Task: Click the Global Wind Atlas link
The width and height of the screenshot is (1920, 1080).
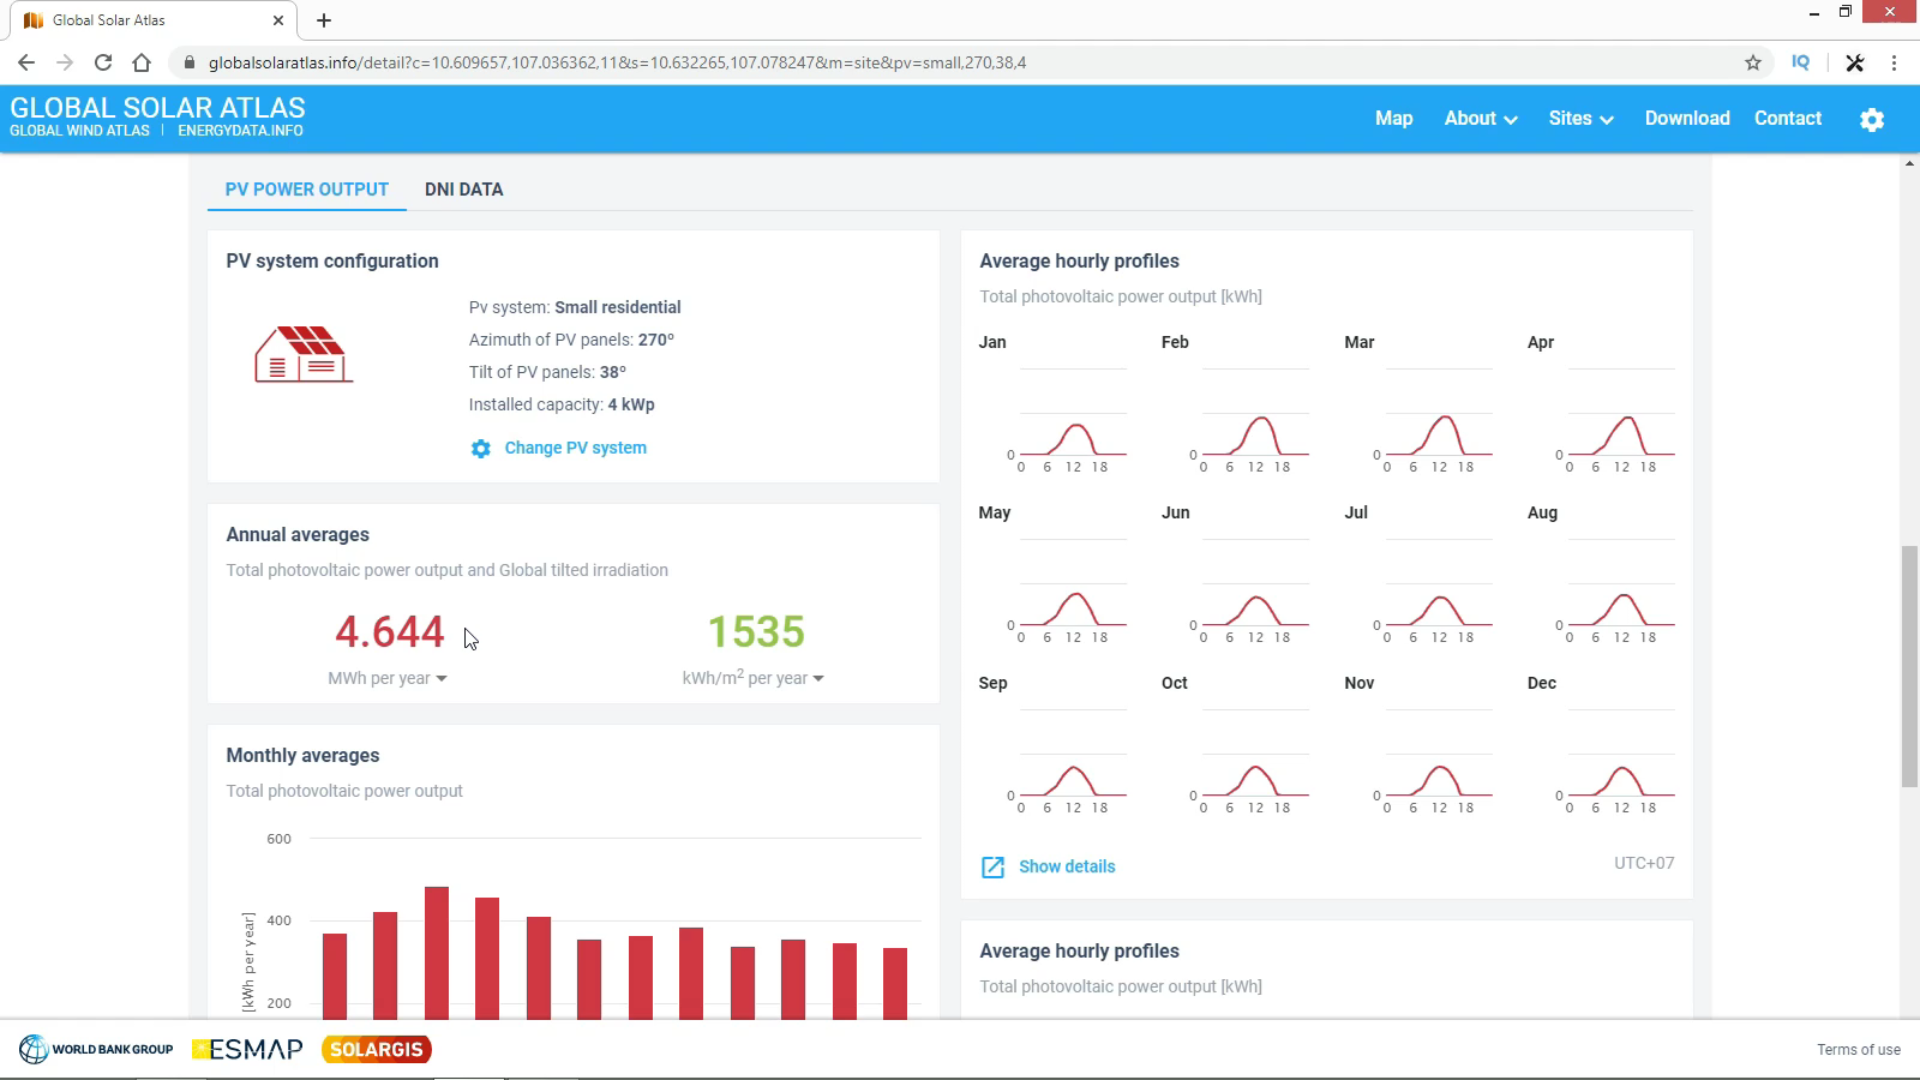Action: (79, 131)
